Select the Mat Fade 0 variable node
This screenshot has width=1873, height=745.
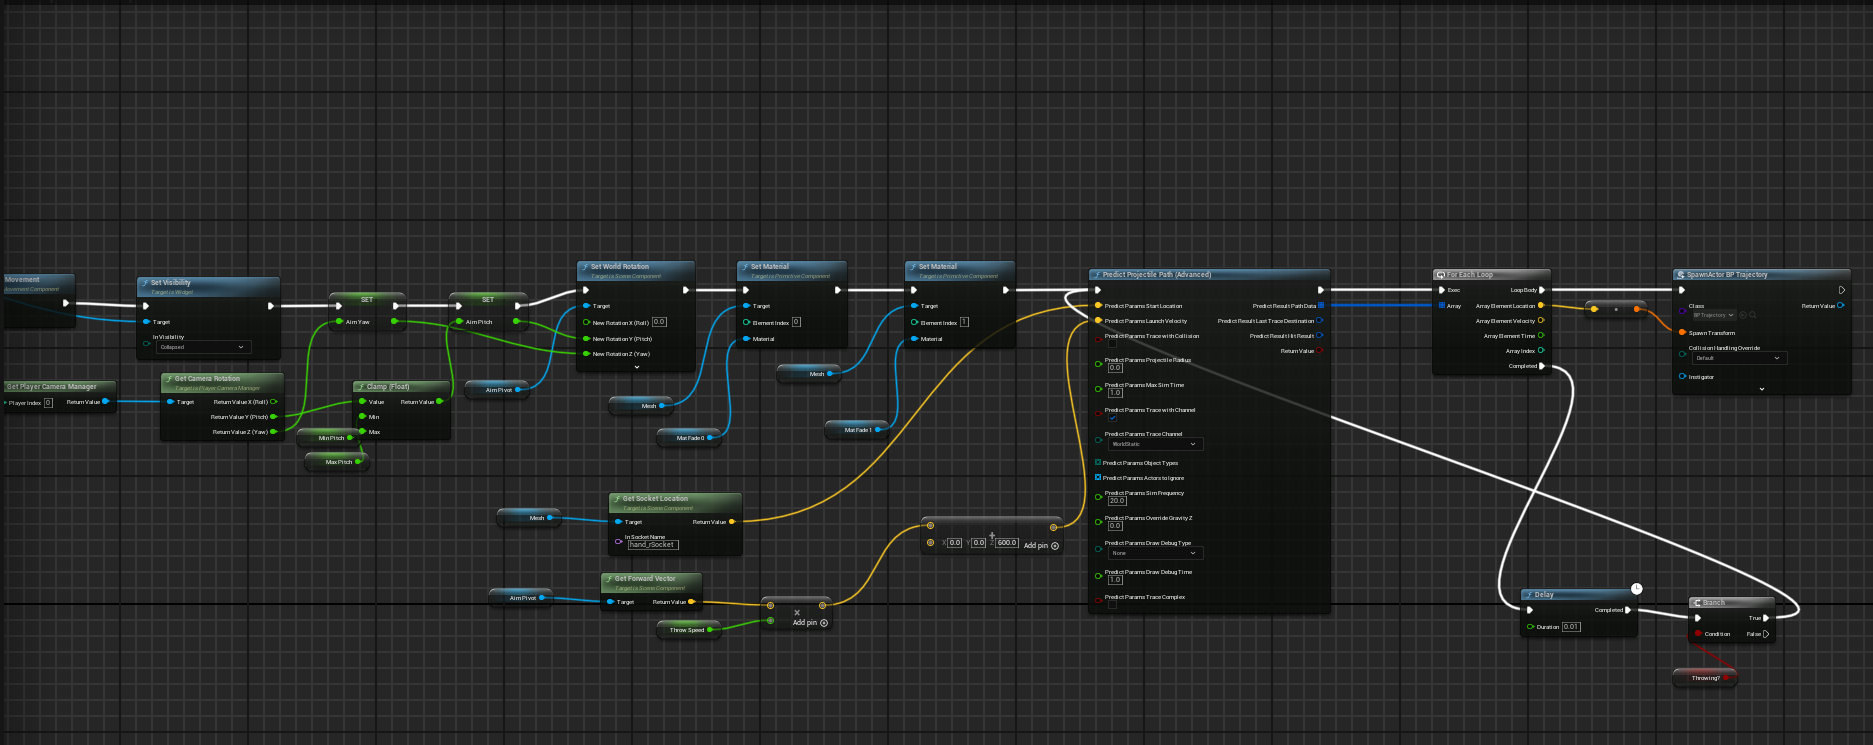[x=690, y=438]
